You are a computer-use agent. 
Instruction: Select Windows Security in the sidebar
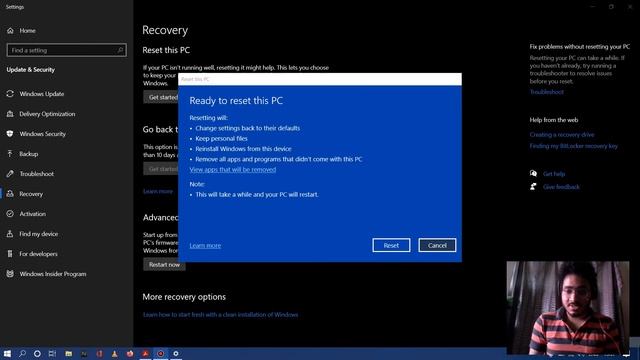pyautogui.click(x=42, y=134)
